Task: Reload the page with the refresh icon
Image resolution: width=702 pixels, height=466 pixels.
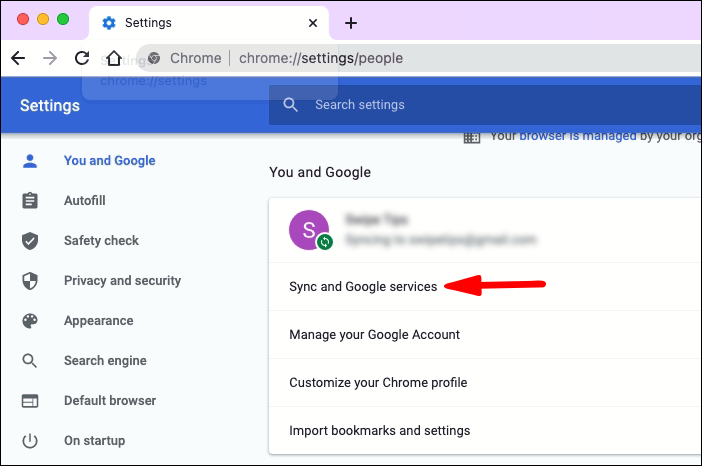Action: click(x=82, y=58)
